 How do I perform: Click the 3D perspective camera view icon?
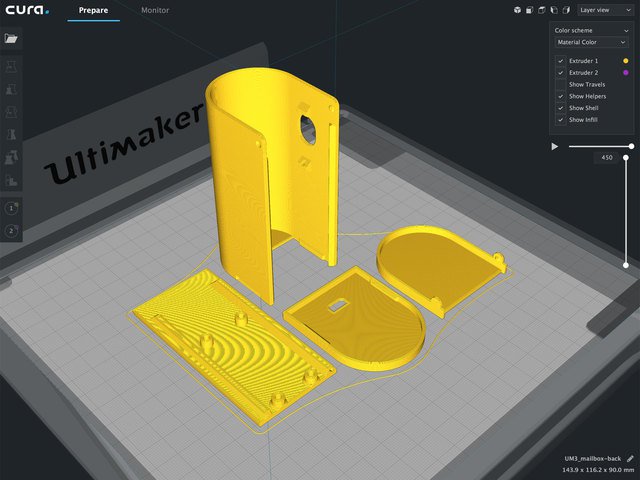point(517,10)
